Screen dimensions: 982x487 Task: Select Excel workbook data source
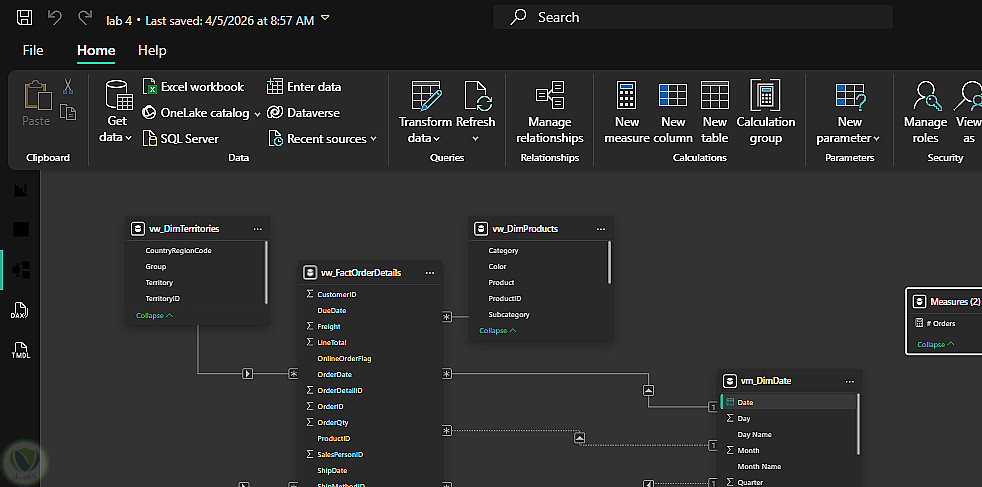193,87
